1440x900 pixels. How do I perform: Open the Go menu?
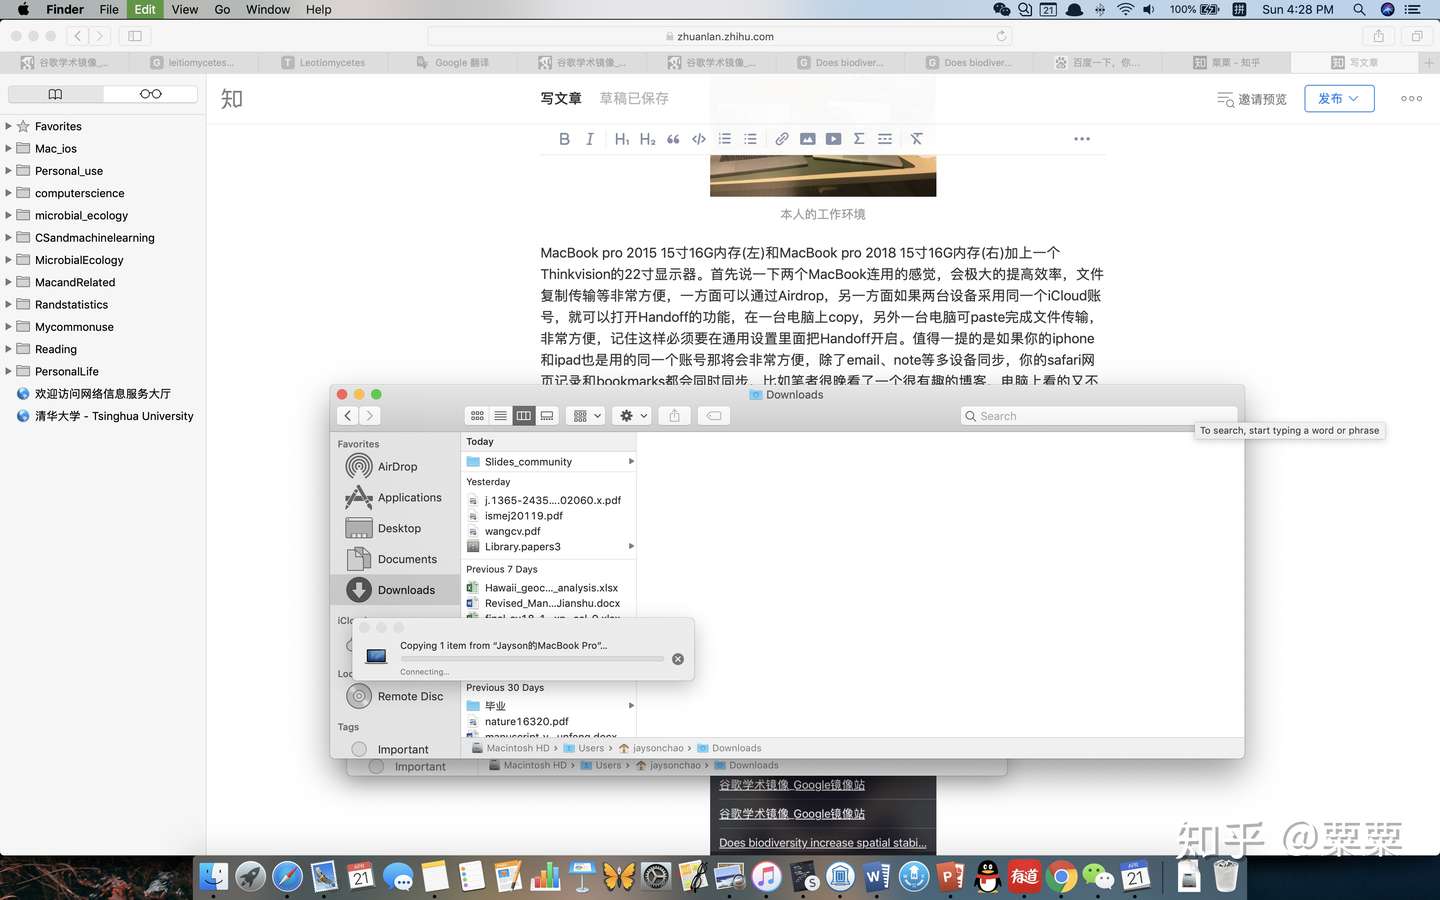pos(222,9)
